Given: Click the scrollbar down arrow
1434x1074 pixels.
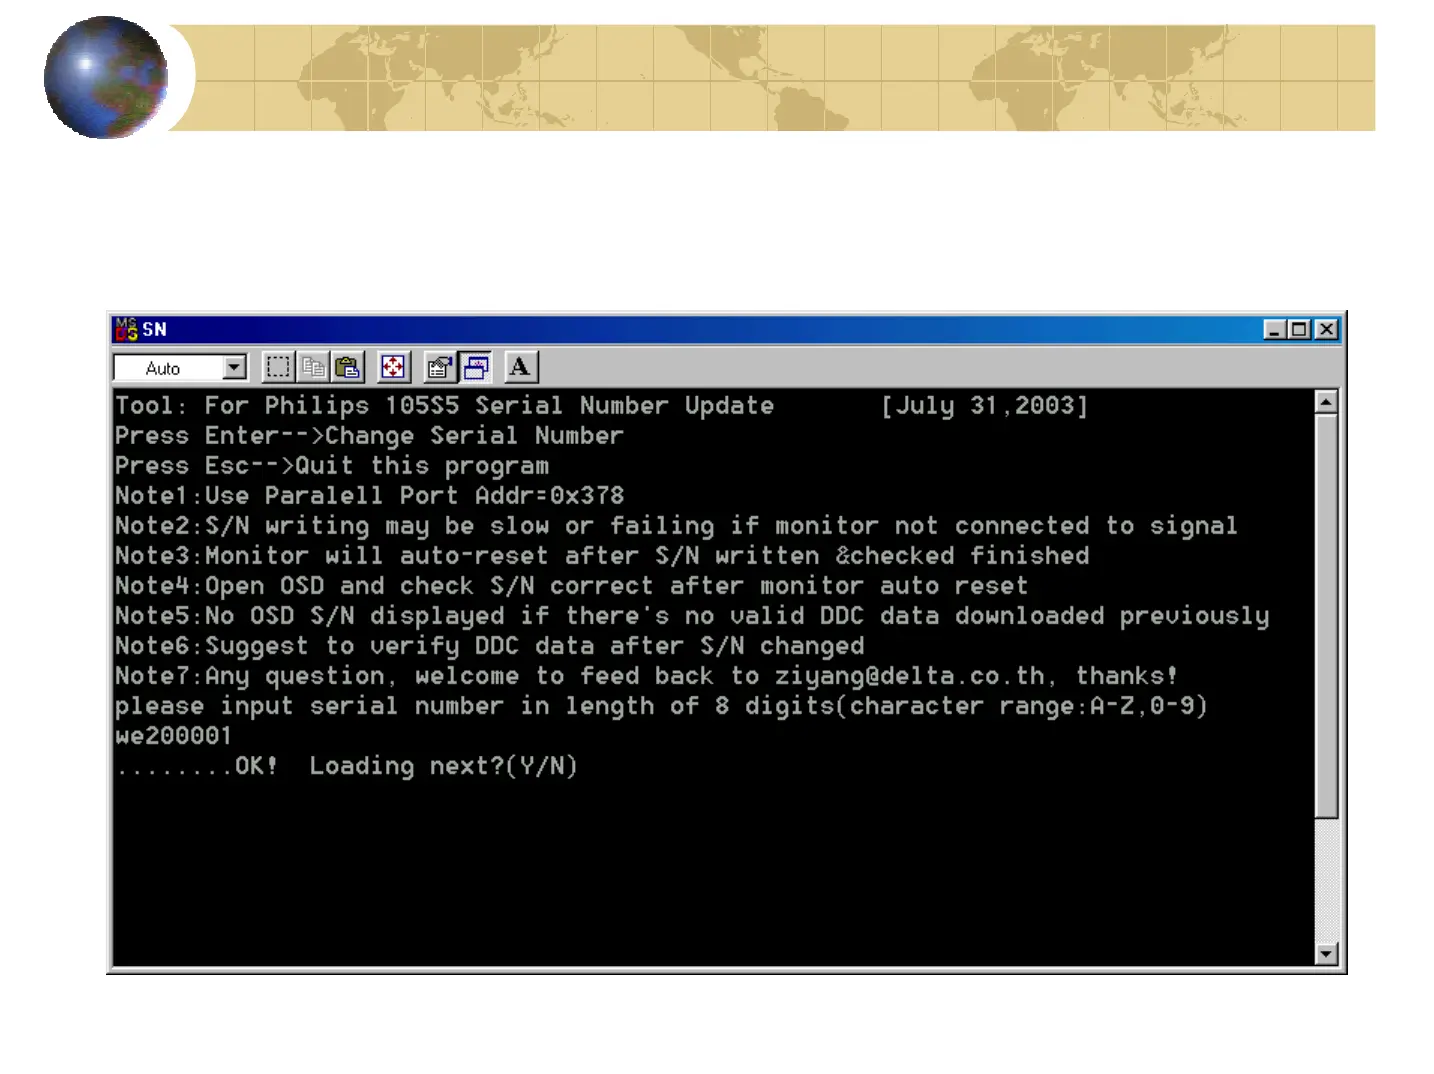Looking at the screenshot, I should 1326,954.
